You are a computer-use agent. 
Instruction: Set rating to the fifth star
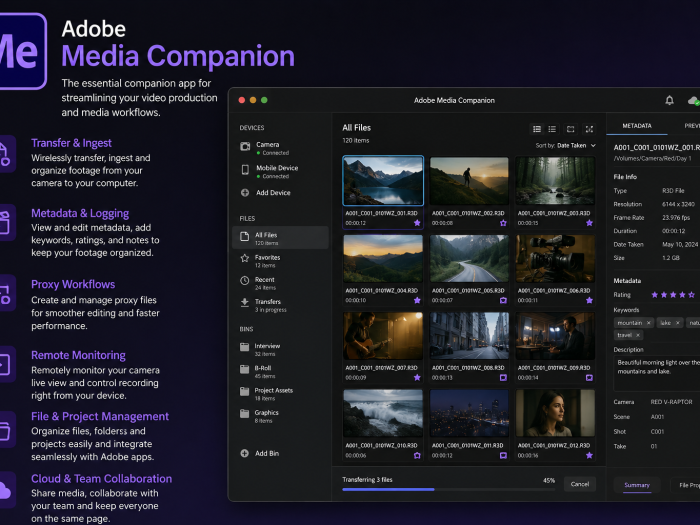point(692,295)
